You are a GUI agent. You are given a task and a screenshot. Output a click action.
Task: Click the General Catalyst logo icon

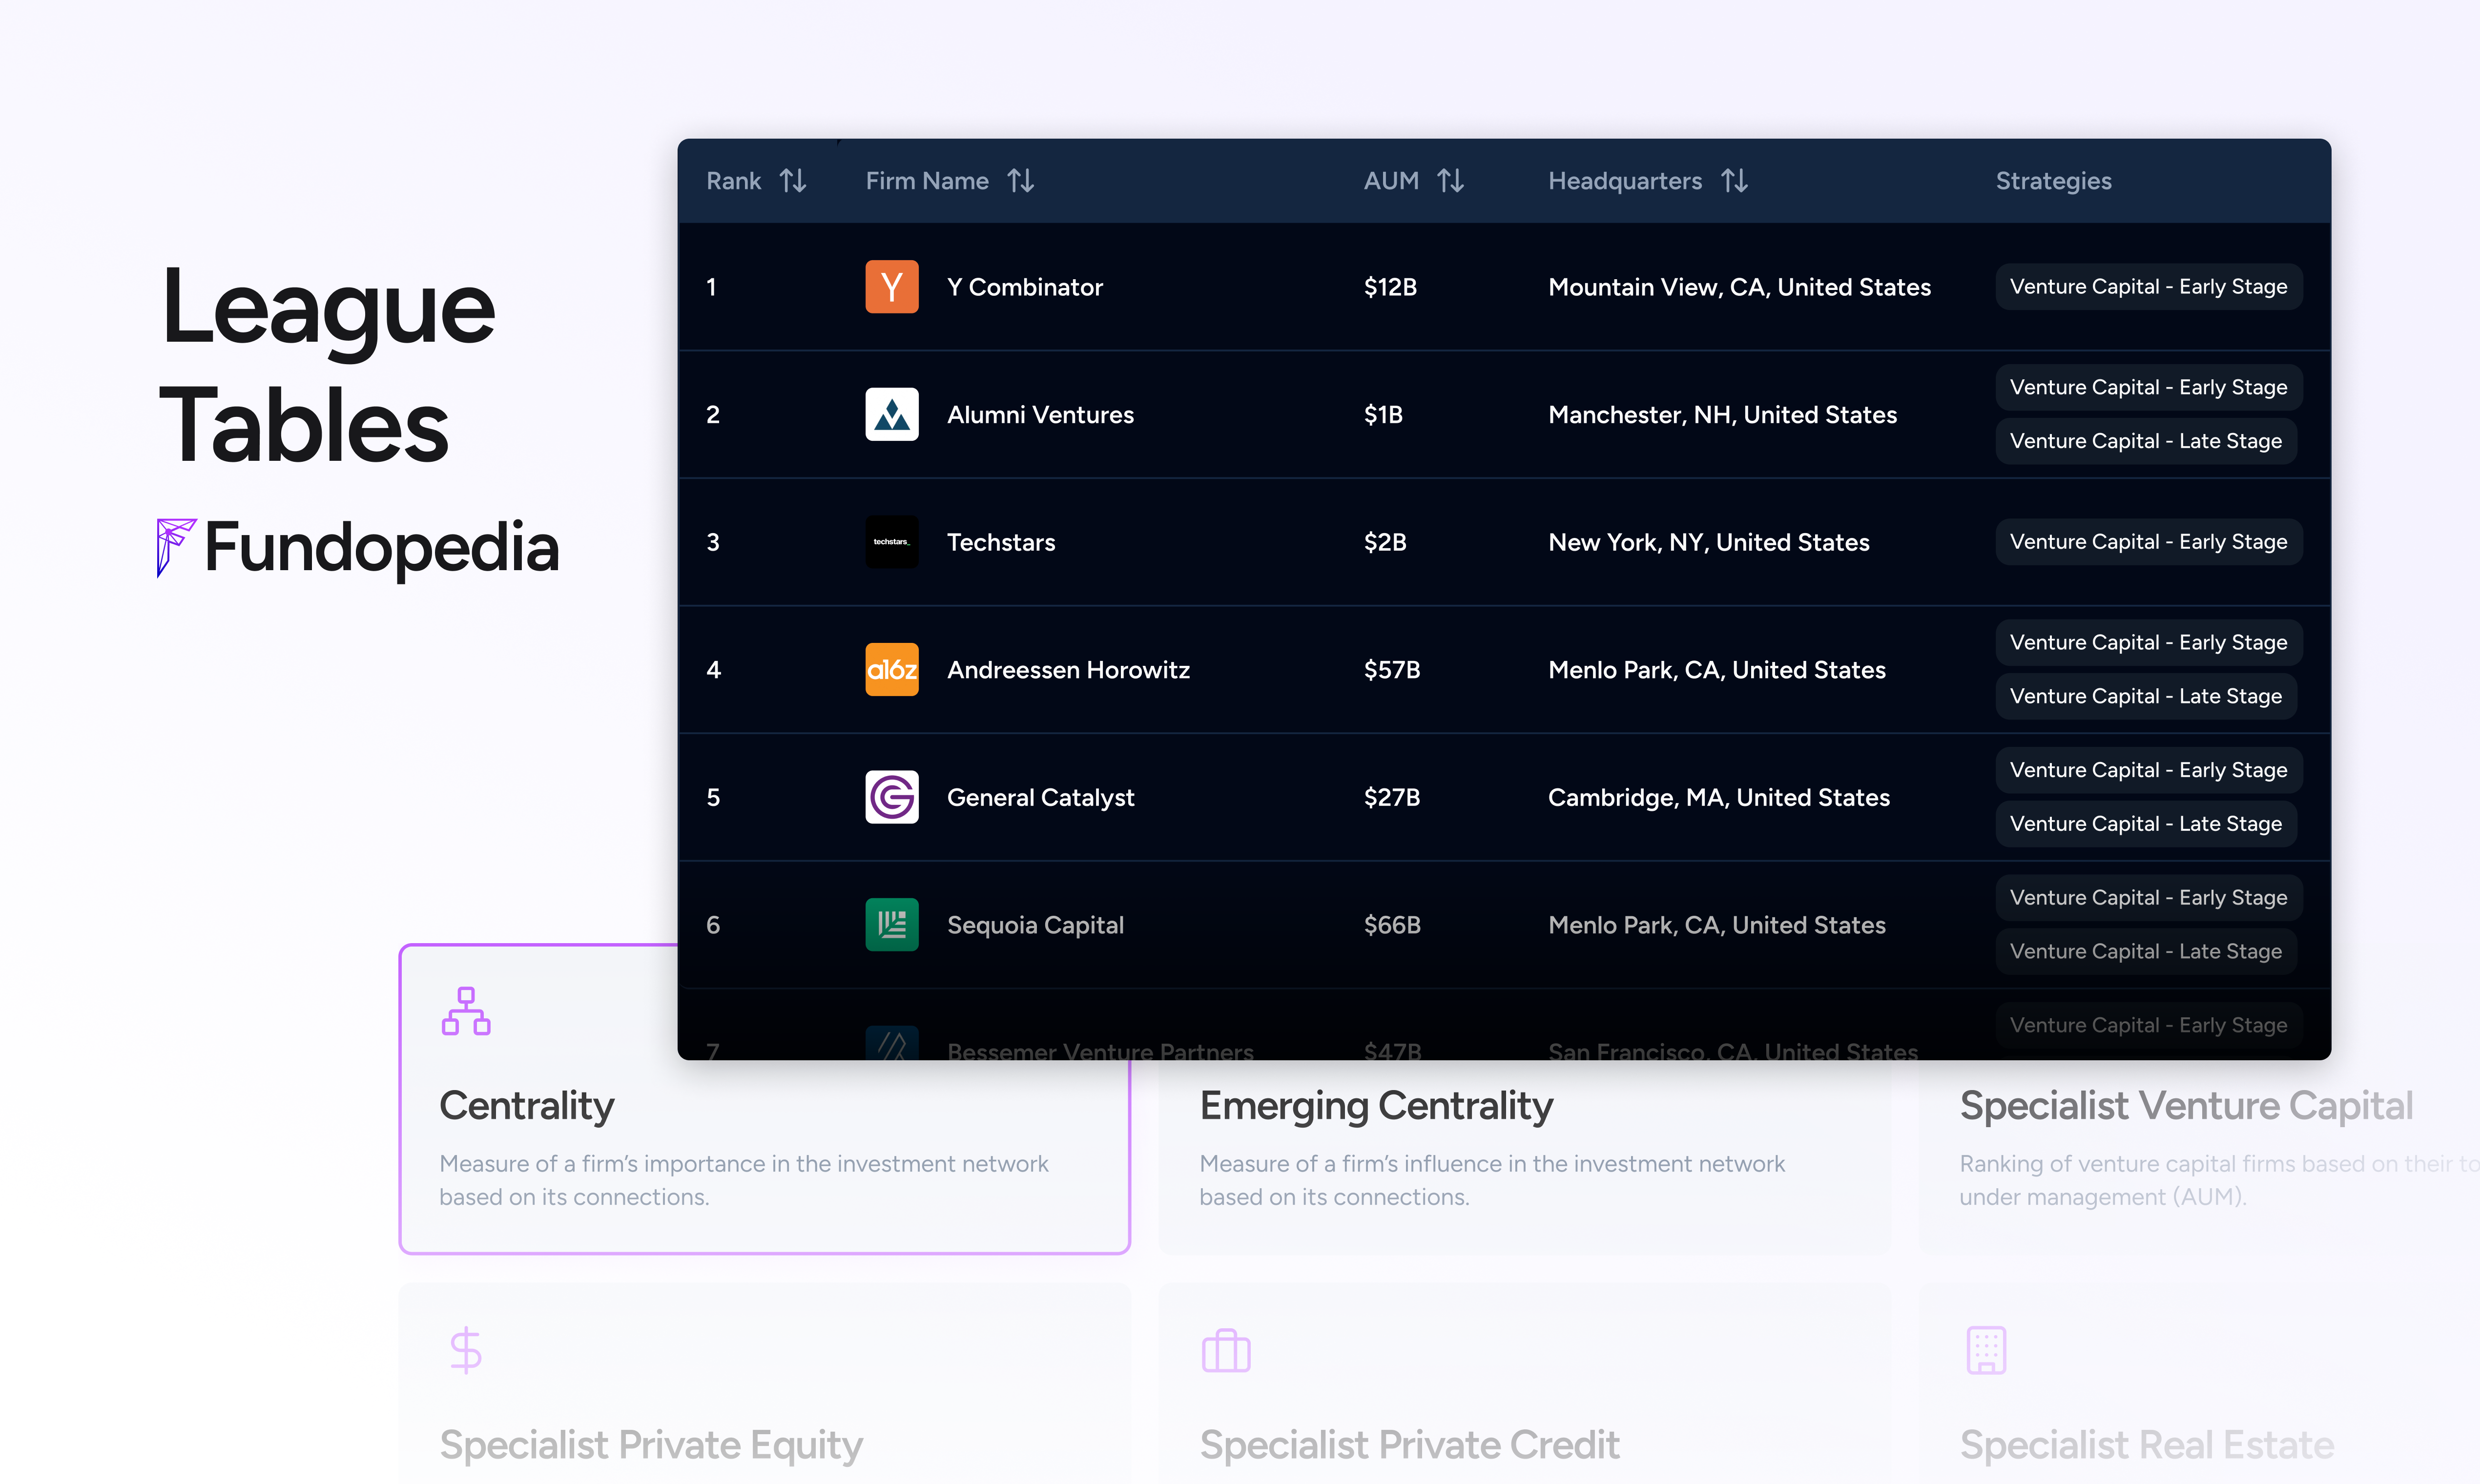[x=891, y=797]
